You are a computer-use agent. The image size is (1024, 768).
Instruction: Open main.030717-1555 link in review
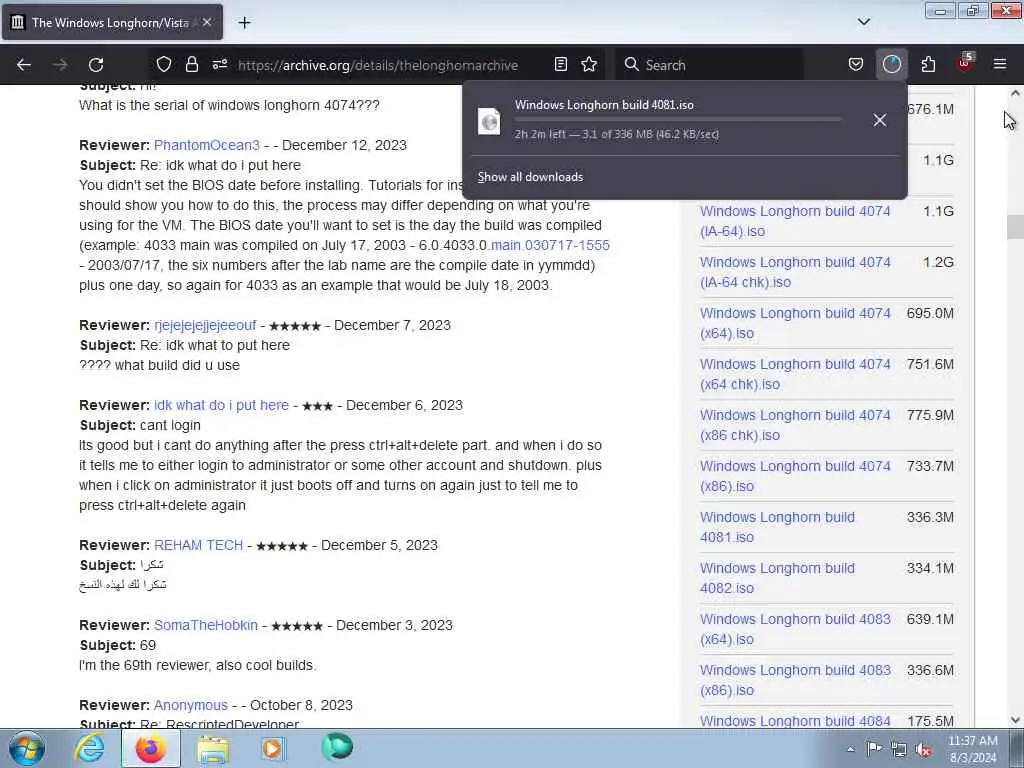(x=550, y=245)
